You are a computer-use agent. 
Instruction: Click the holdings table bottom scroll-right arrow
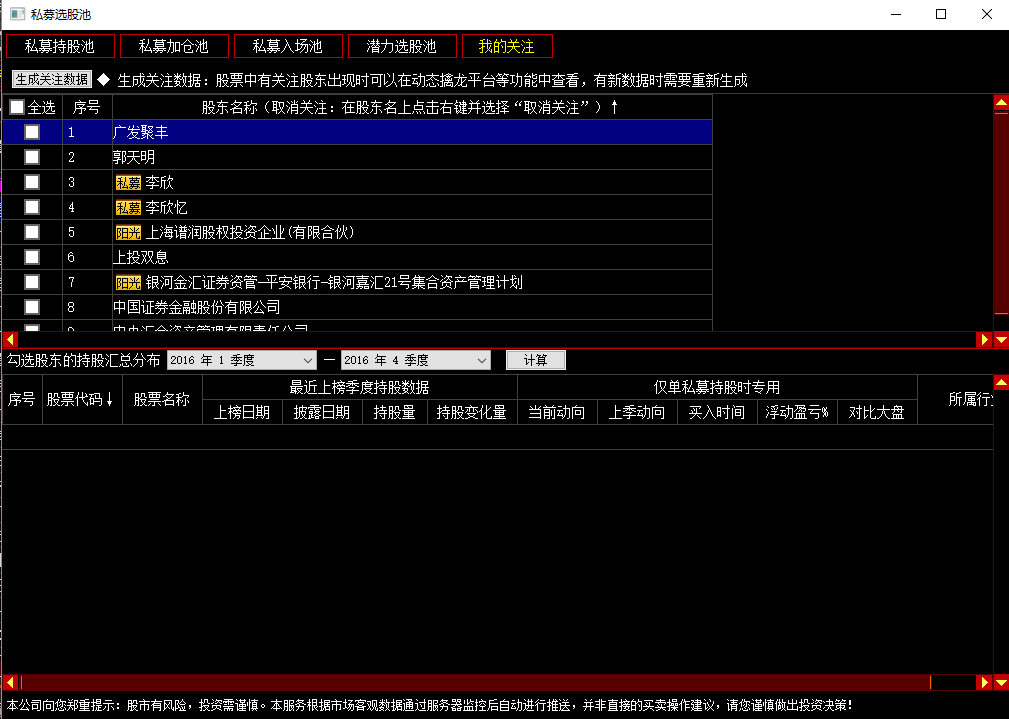[984, 682]
